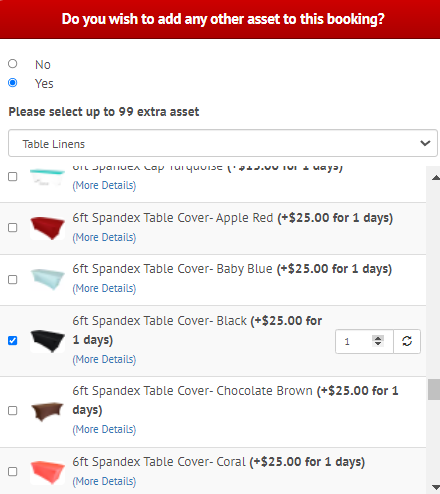Click the Coral table cover thumbnail
This screenshot has width=440, height=494.
pos(47,472)
